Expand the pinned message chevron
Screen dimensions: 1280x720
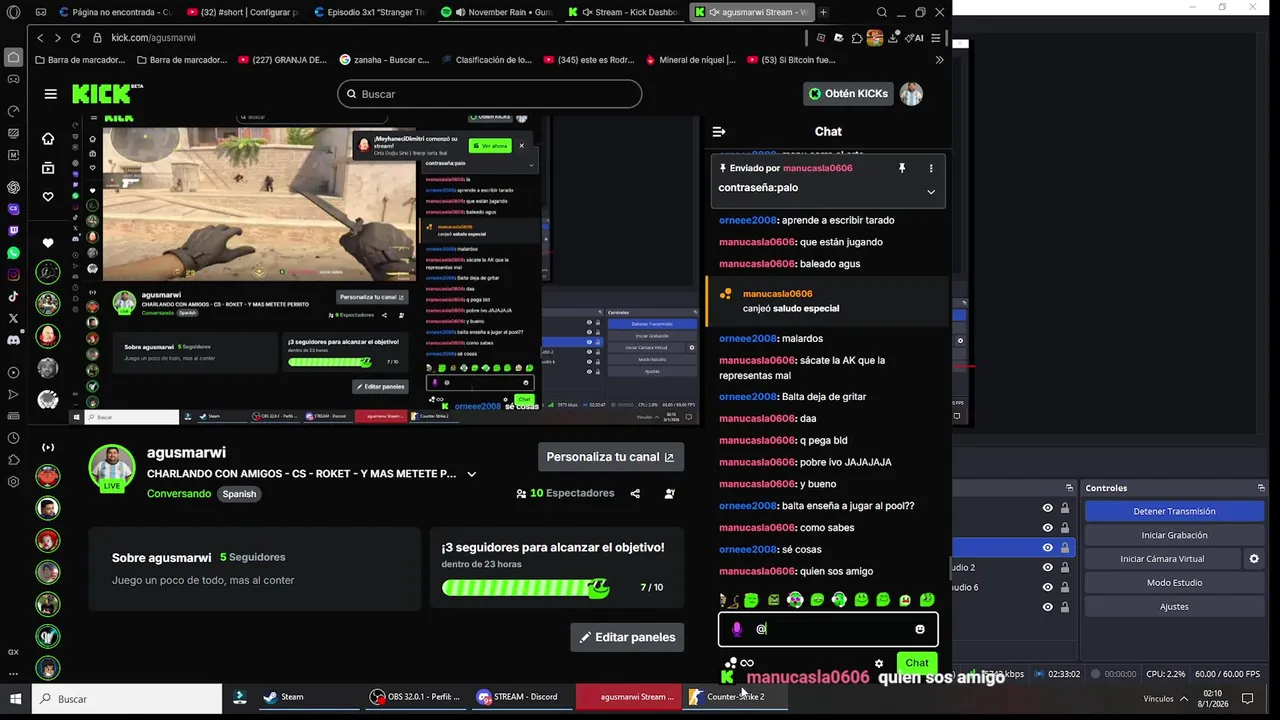(x=931, y=192)
